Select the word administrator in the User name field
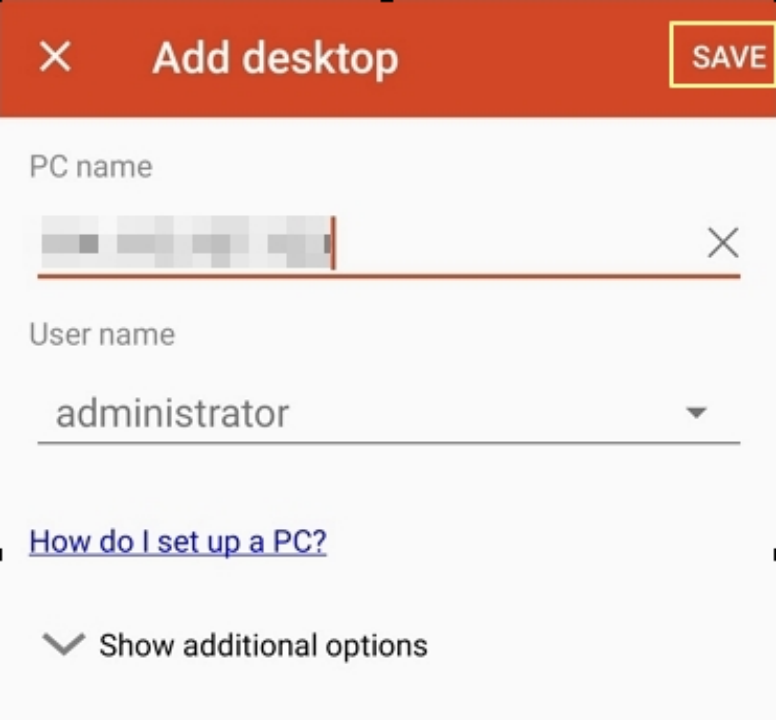 click(172, 414)
